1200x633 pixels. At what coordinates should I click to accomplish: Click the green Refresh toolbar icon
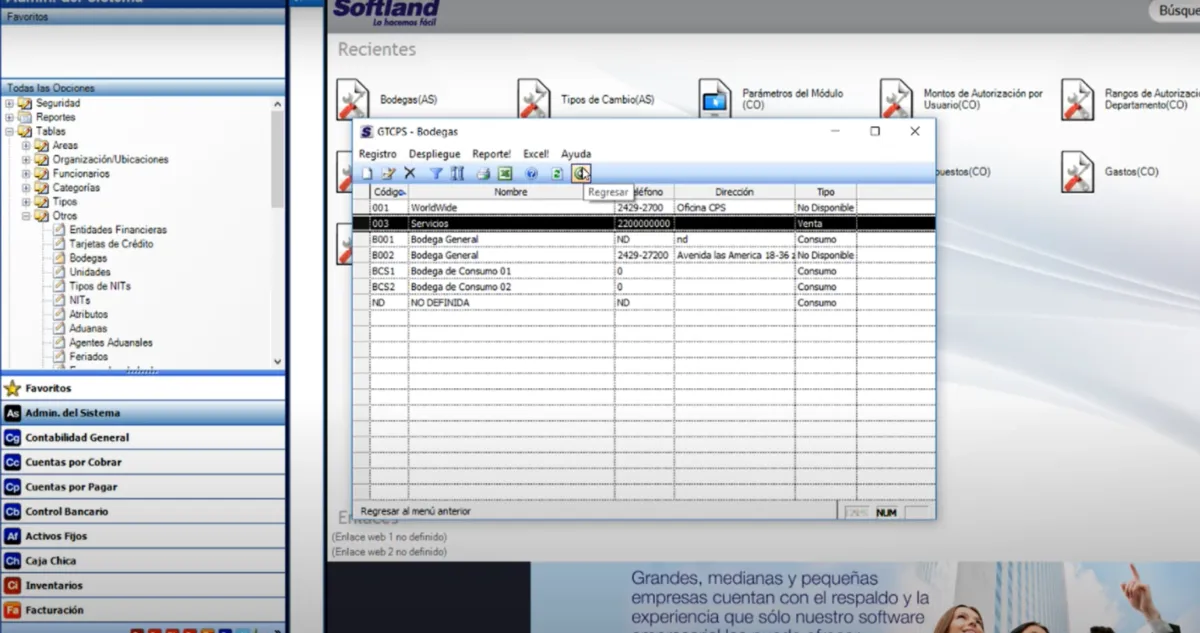click(x=558, y=174)
